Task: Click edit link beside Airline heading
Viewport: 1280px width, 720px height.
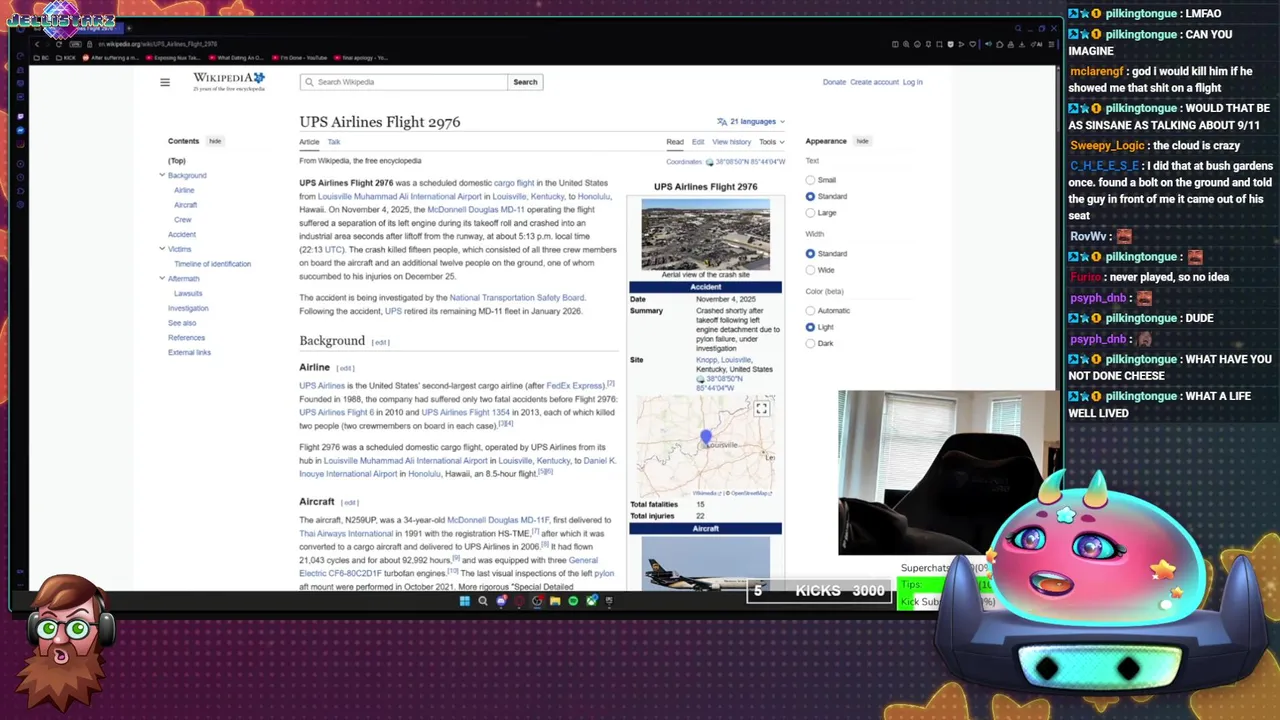Action: 345,368
